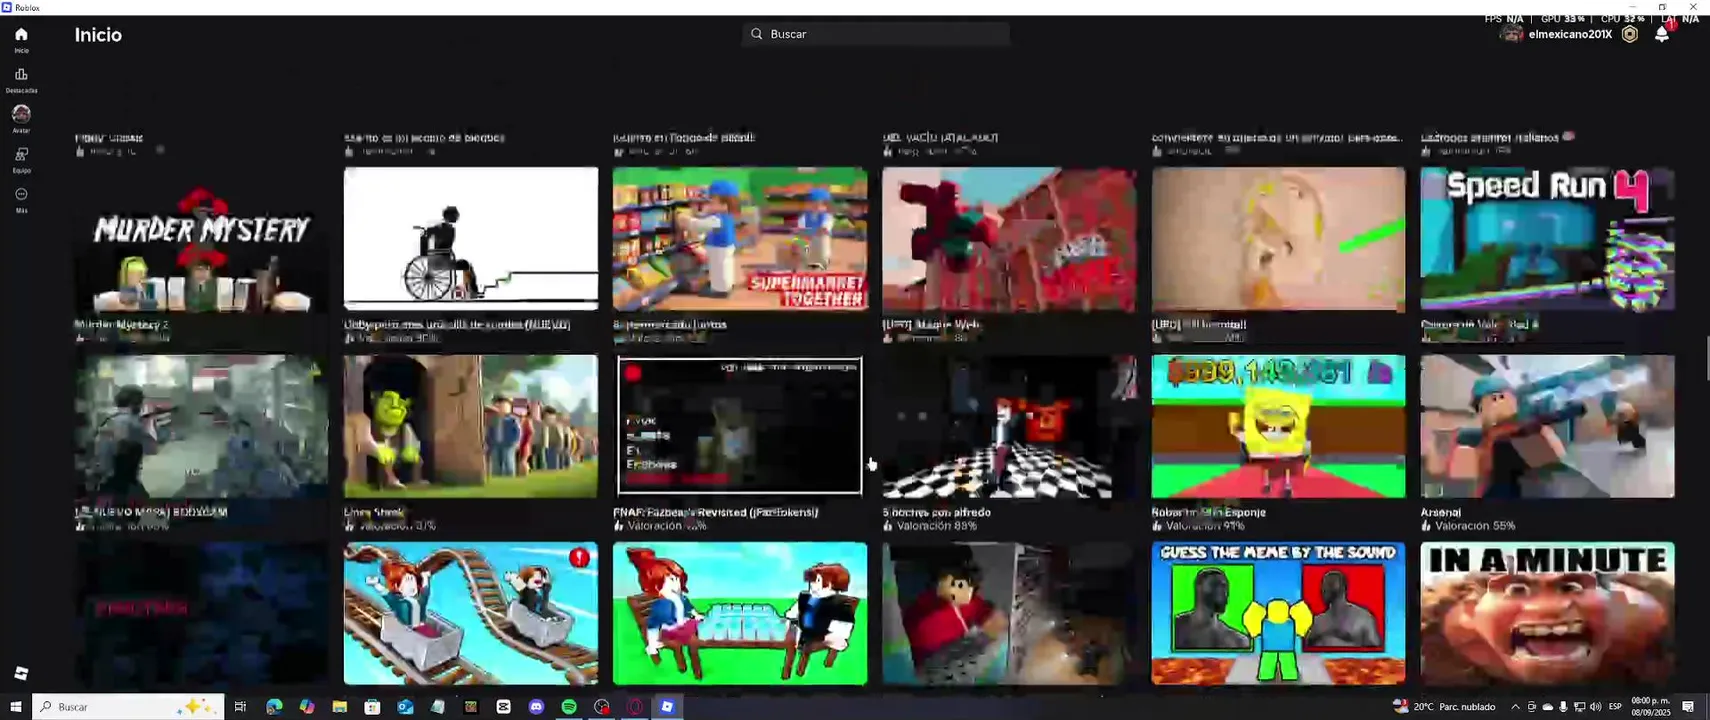Click the Roblox page vertical scrollbar

(1706, 358)
